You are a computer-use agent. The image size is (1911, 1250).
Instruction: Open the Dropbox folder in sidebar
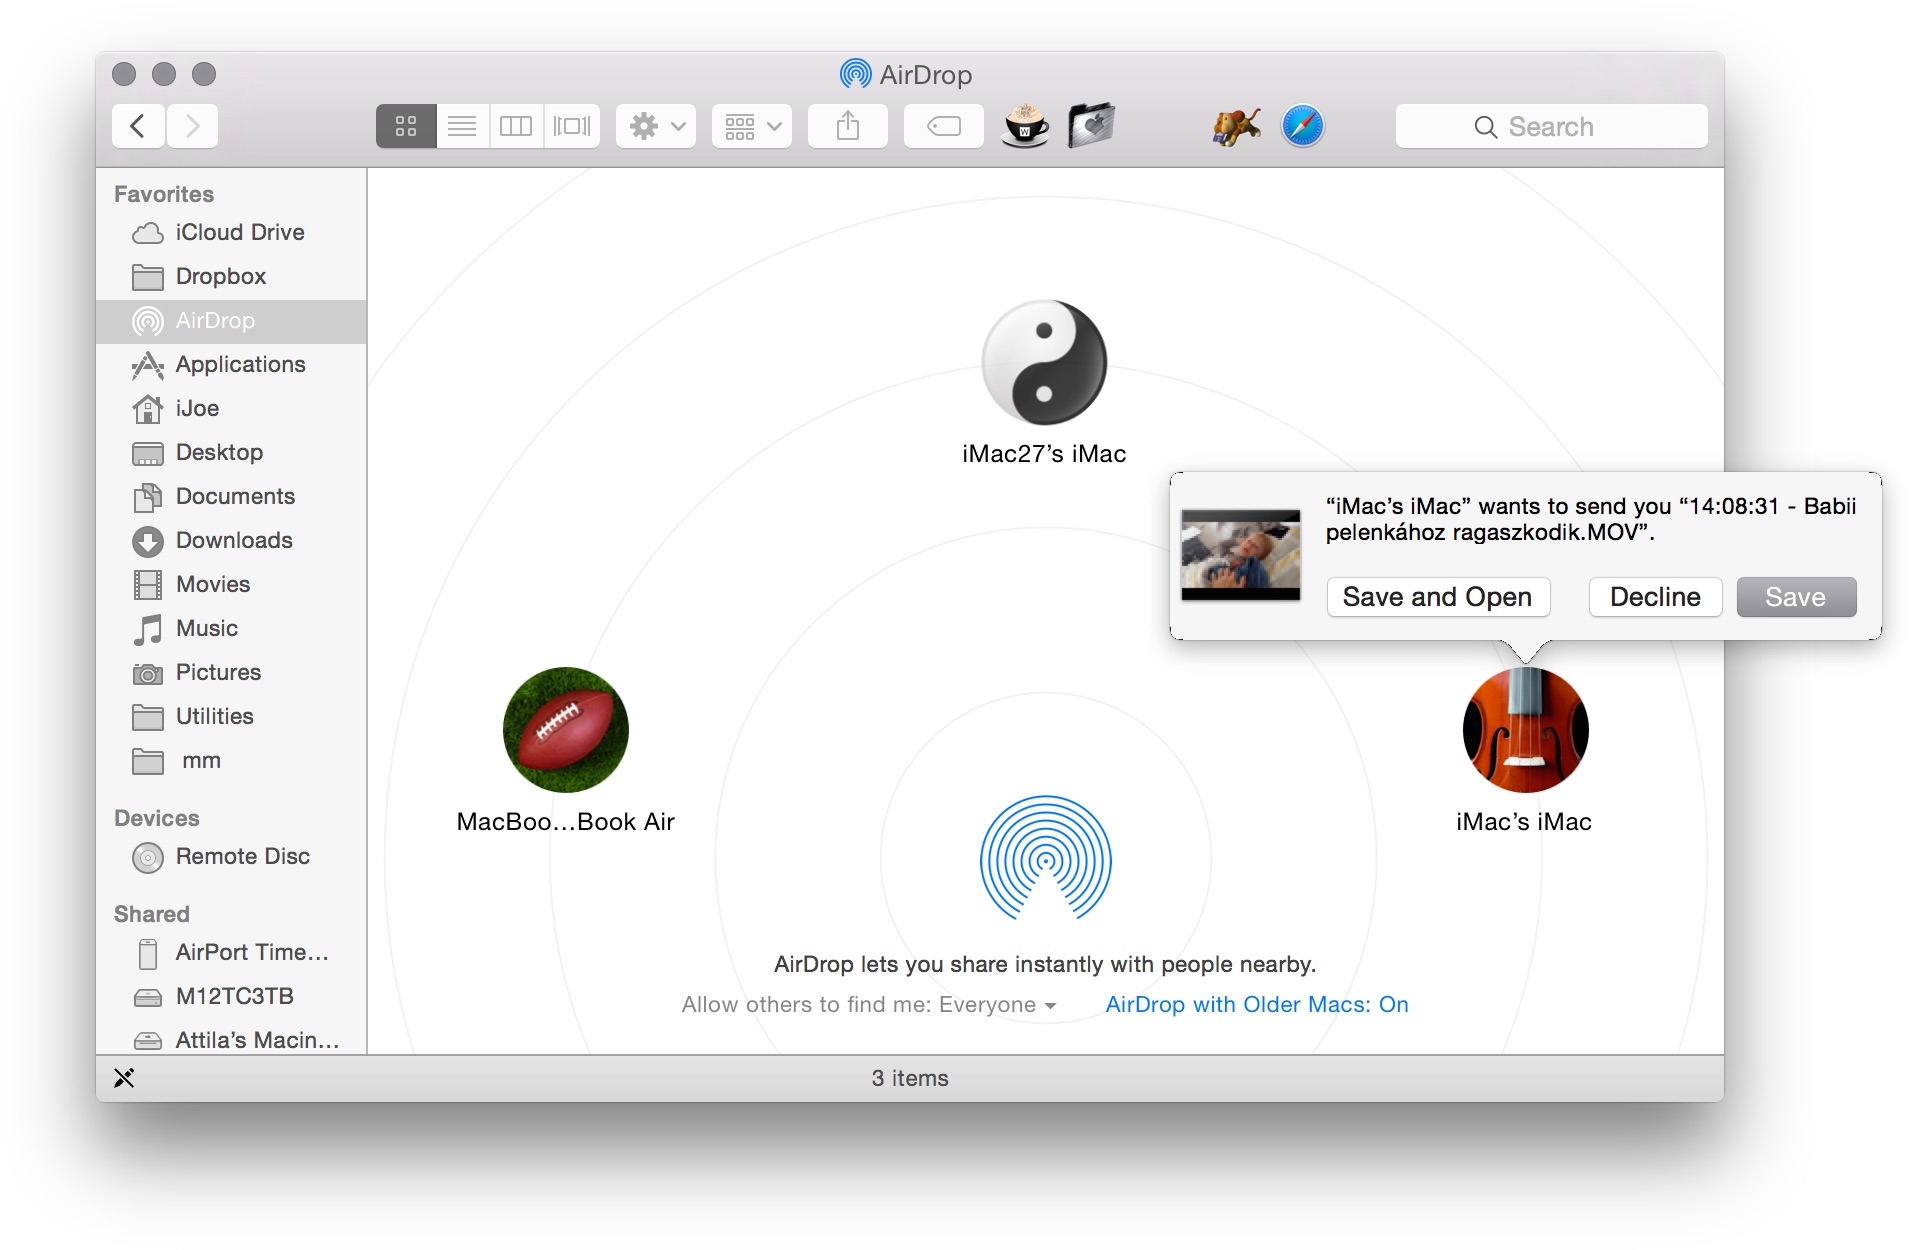click(231, 276)
